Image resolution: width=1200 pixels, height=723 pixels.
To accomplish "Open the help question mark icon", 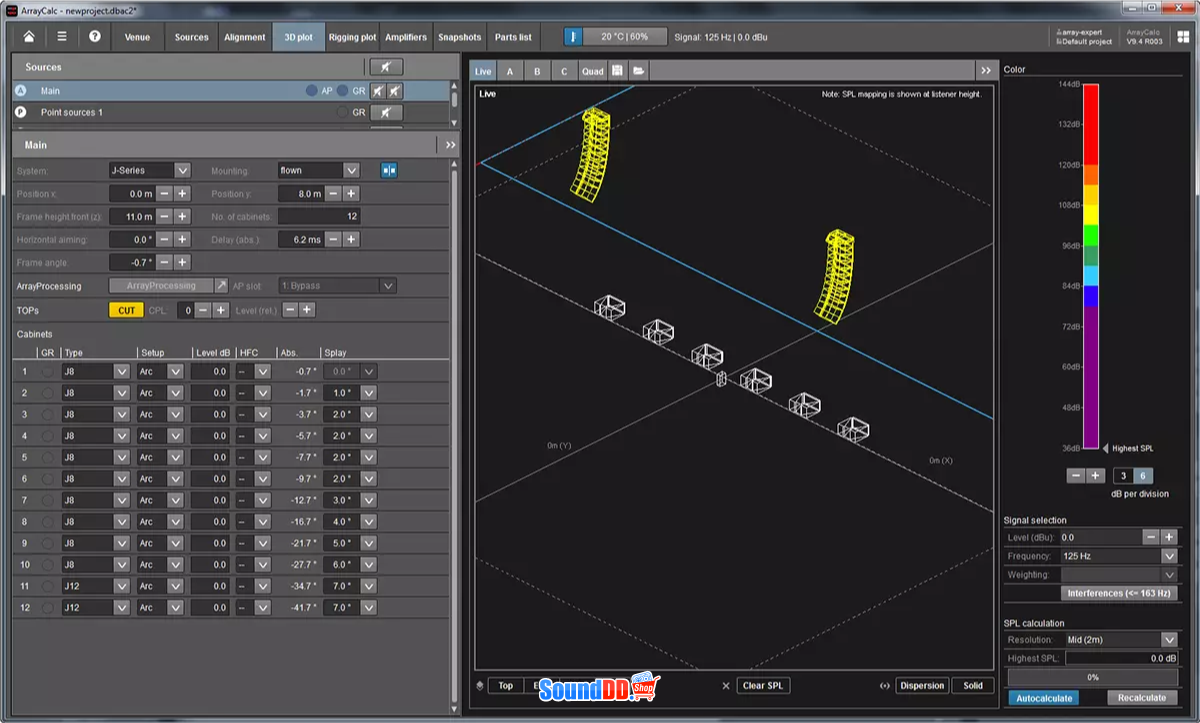I will pos(95,37).
